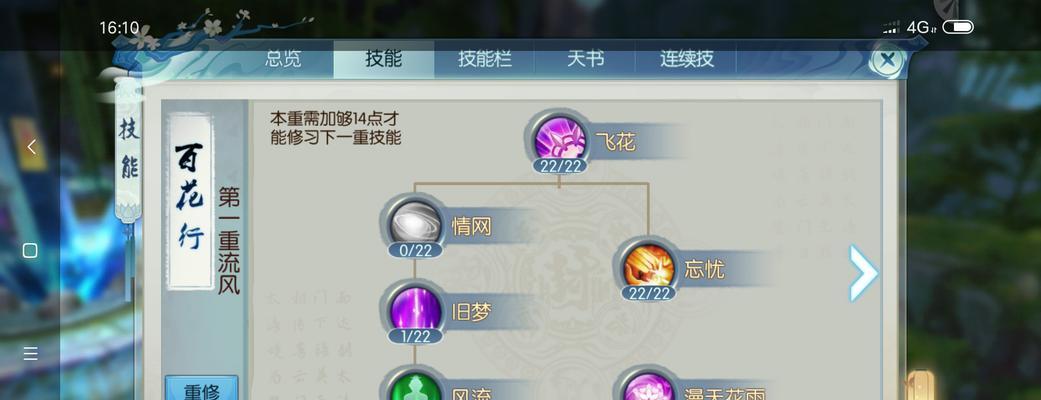Select the 漫天花雨 skill icon
The image size is (1041, 400).
click(x=649, y=387)
